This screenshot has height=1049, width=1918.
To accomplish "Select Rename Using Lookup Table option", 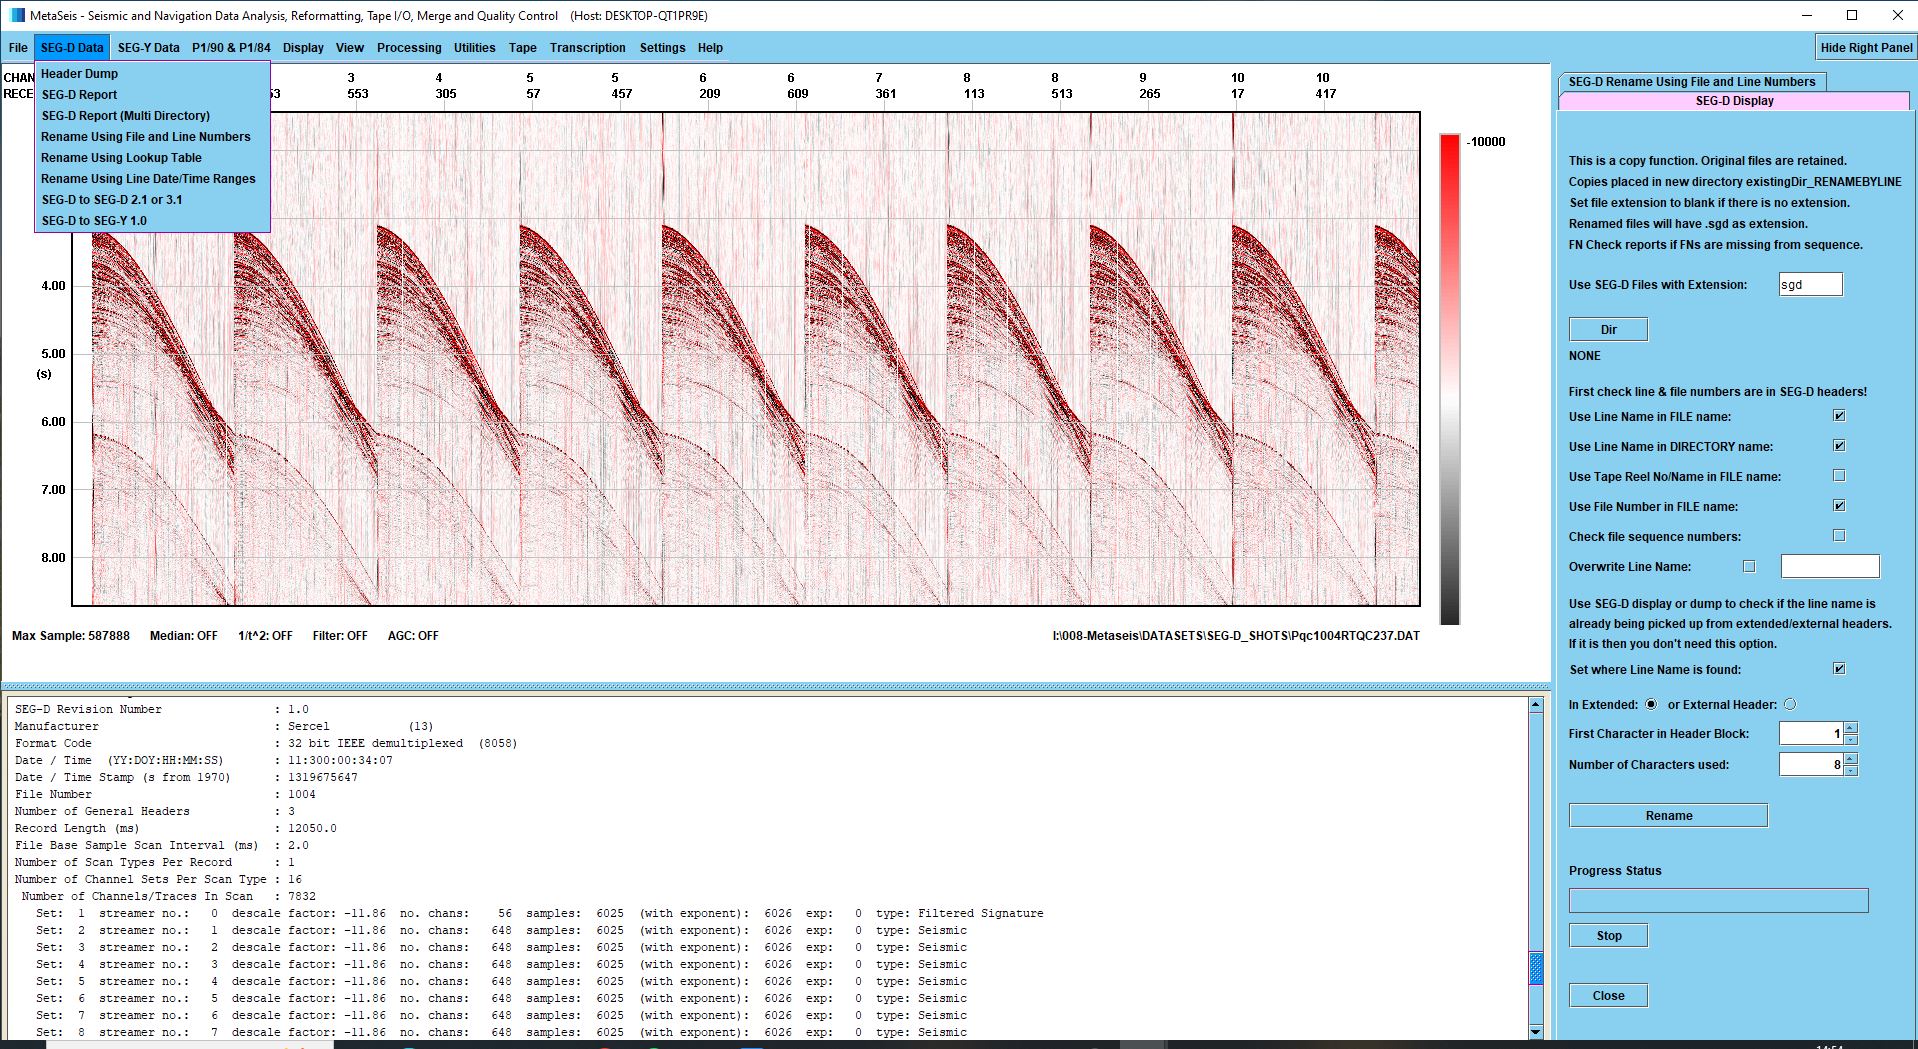I will click(x=121, y=158).
